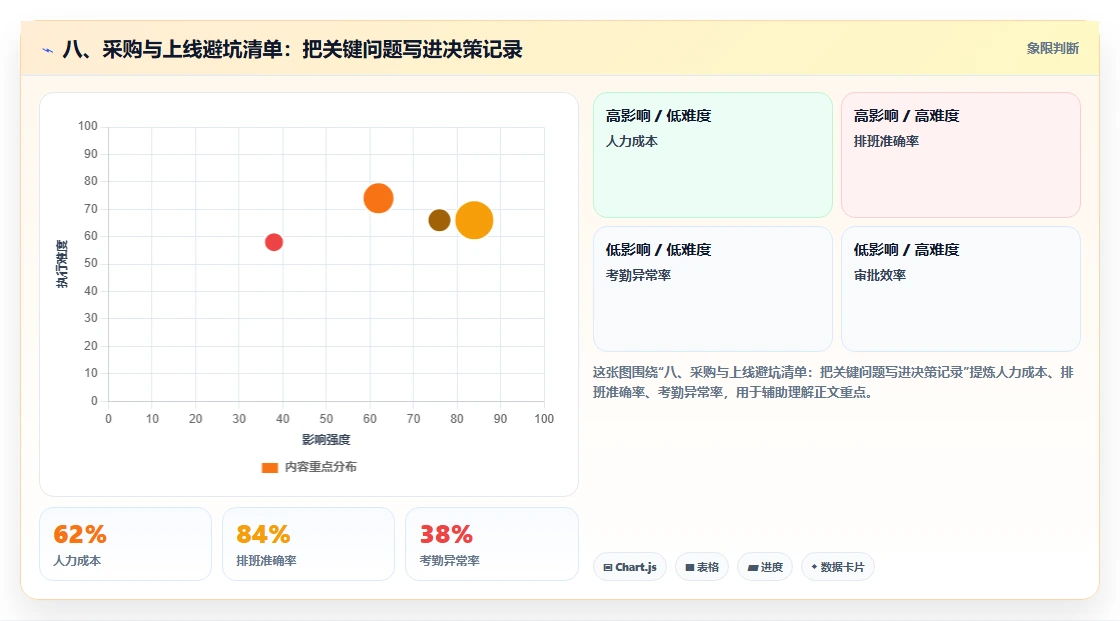Click the brown bubble in the chart

pos(439,220)
